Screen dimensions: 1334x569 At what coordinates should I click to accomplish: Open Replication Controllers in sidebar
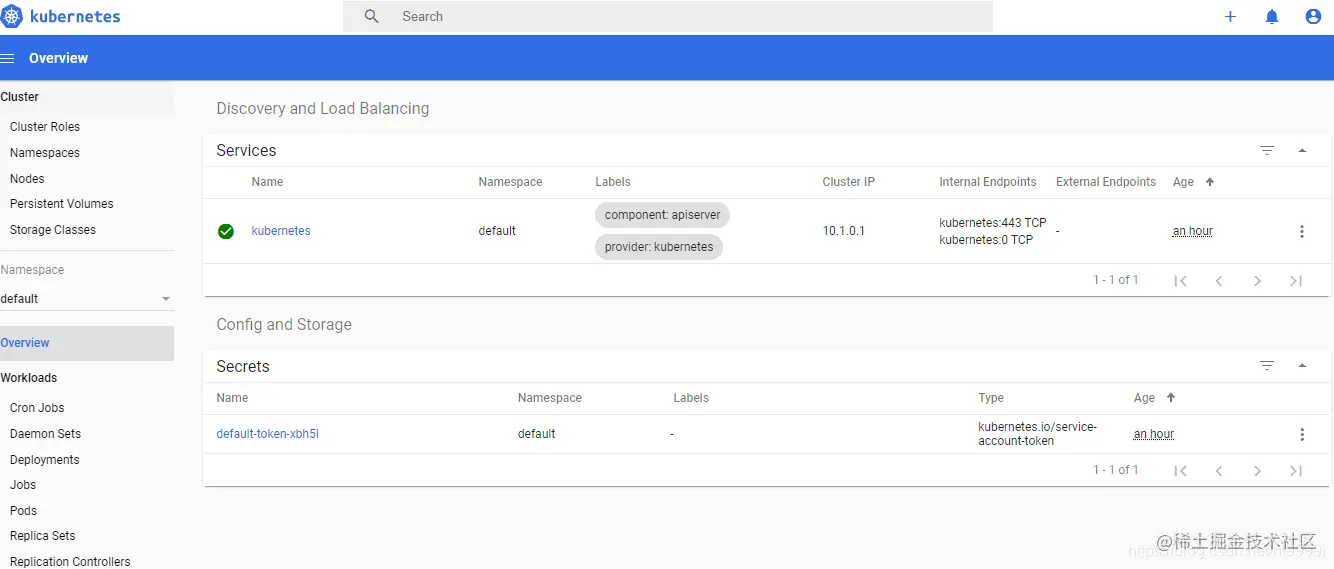pos(70,562)
